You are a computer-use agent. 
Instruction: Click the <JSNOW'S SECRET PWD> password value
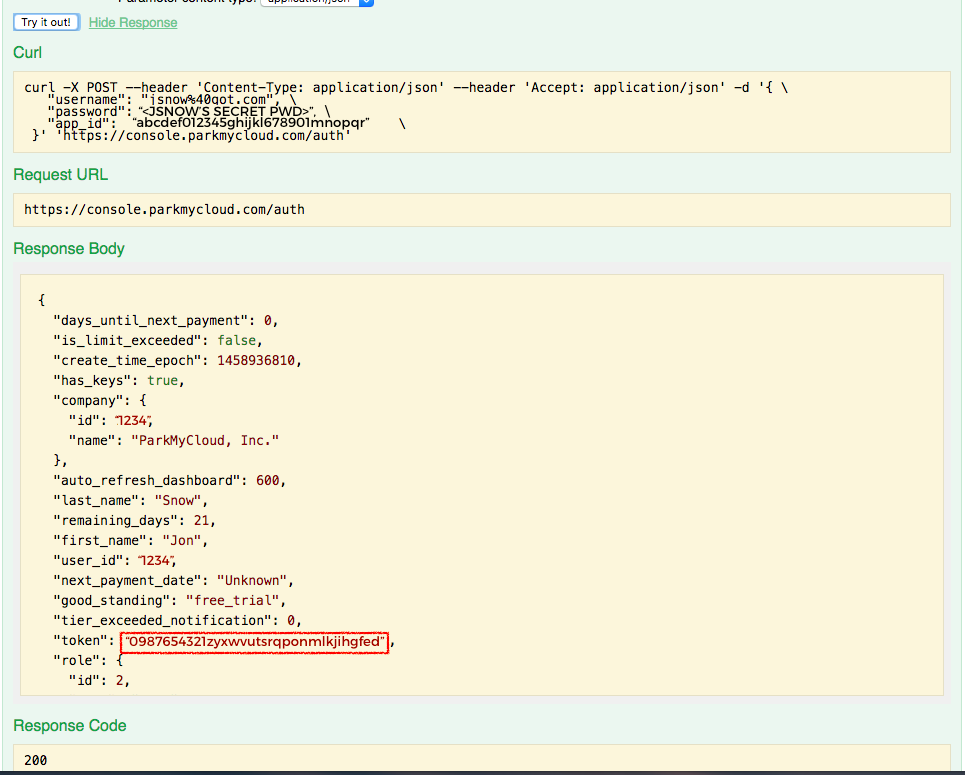click(226, 111)
